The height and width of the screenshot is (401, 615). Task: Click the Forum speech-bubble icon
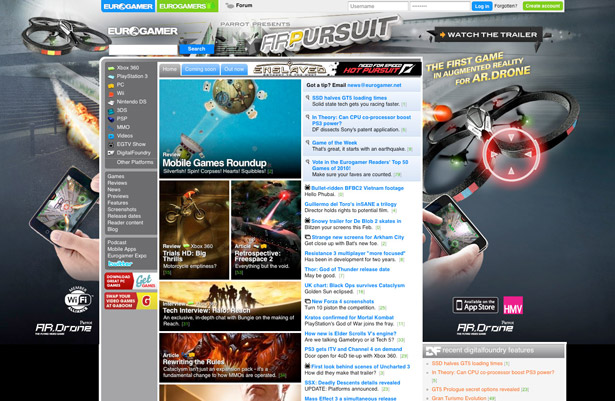point(230,5)
